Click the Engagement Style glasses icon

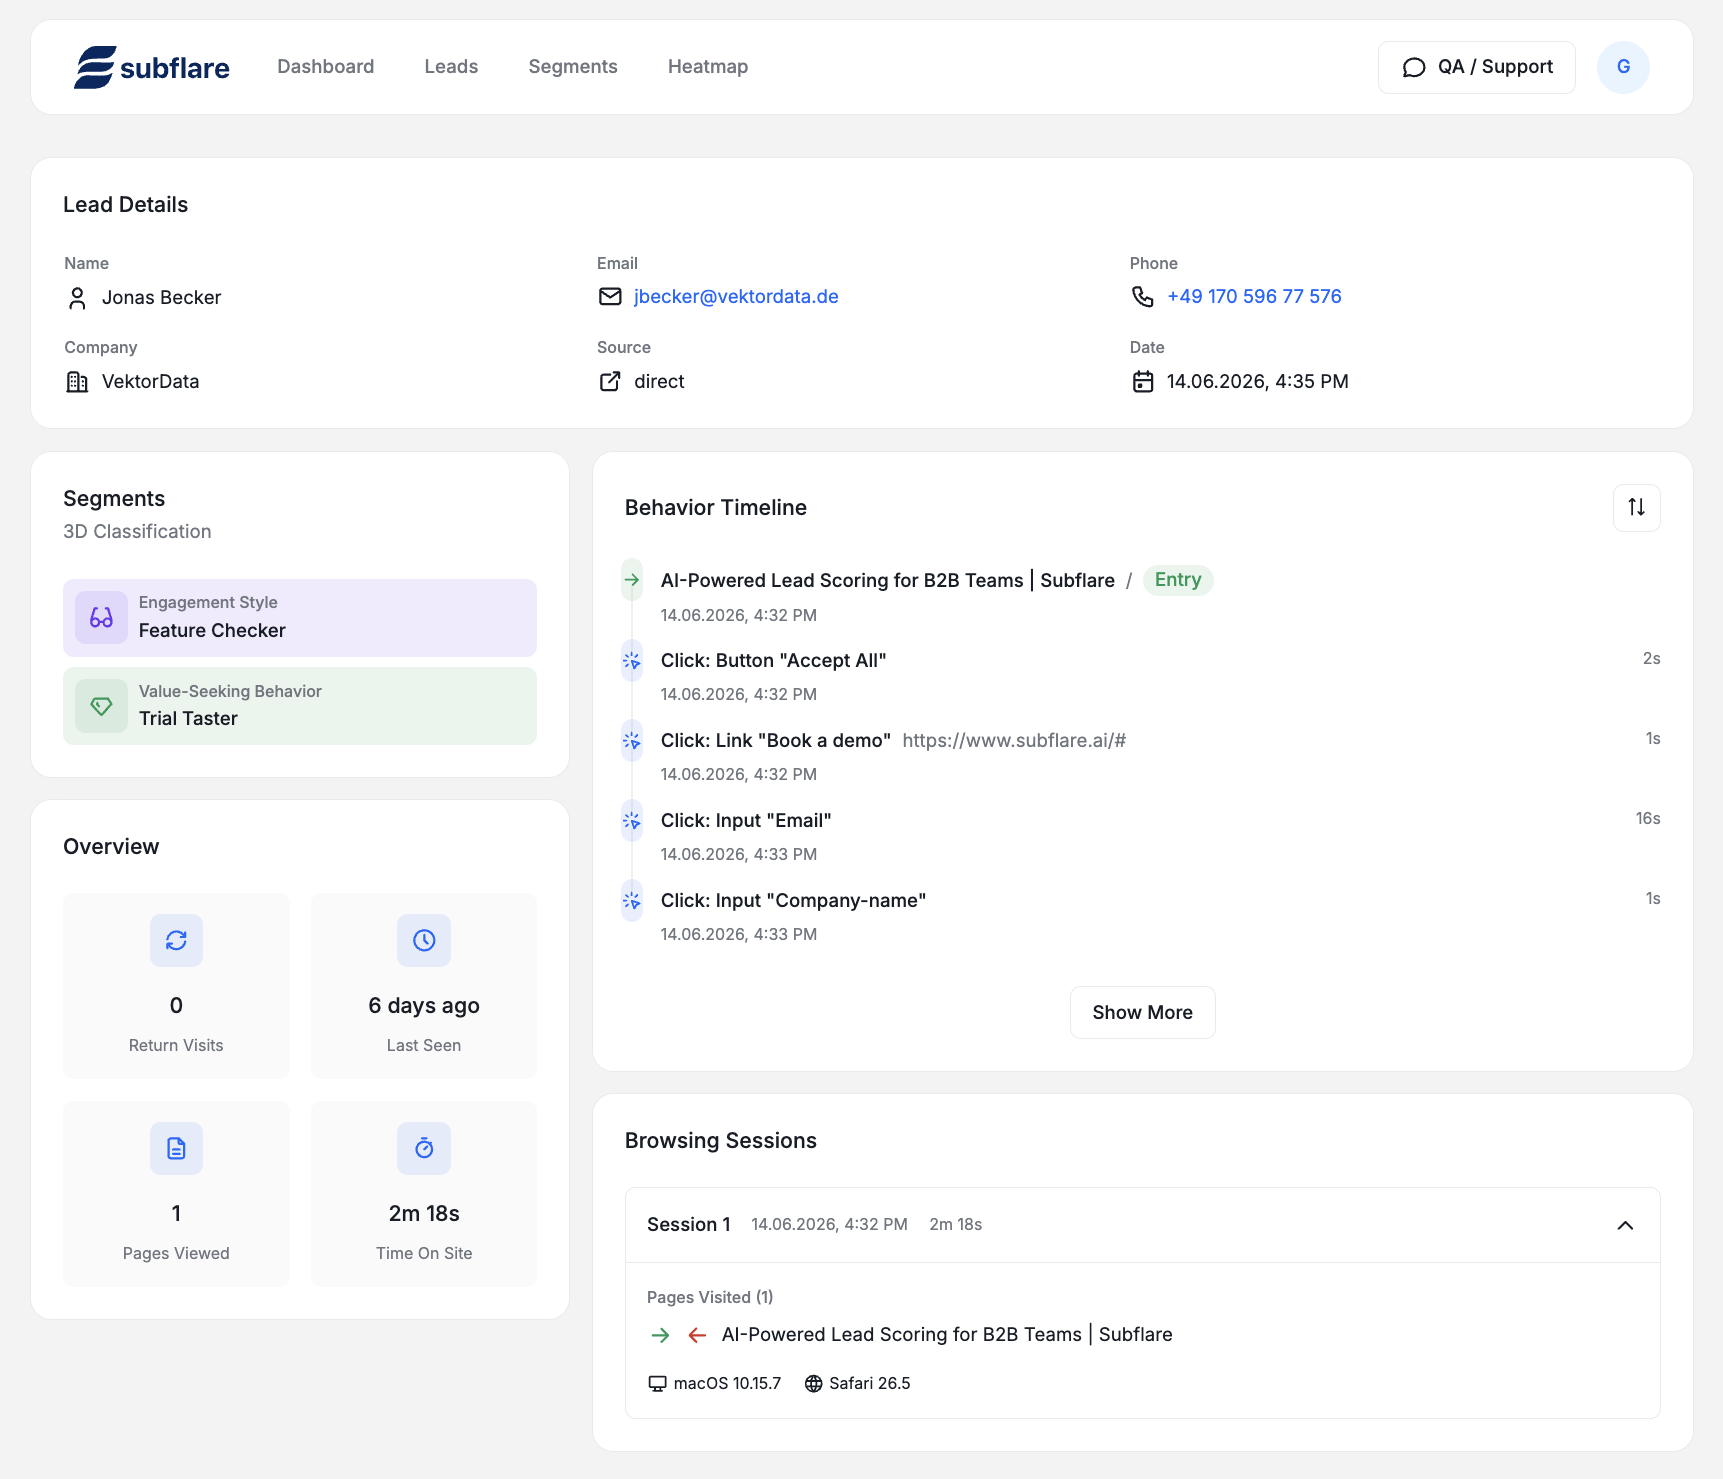coord(101,618)
